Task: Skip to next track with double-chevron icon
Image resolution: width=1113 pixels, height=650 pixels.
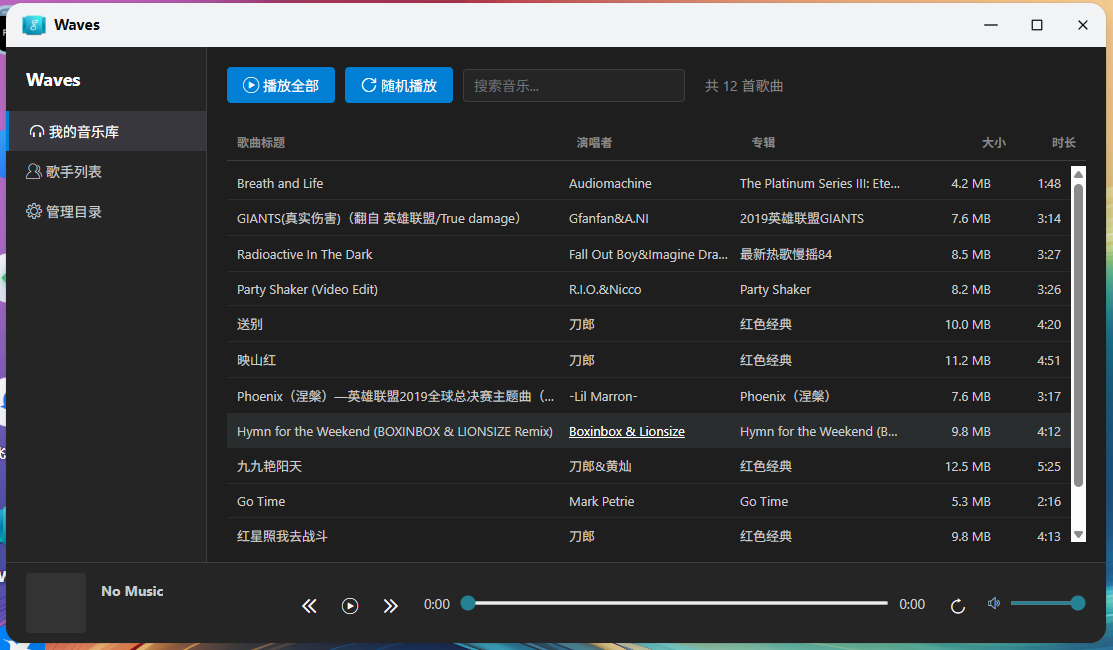Action: coord(390,605)
